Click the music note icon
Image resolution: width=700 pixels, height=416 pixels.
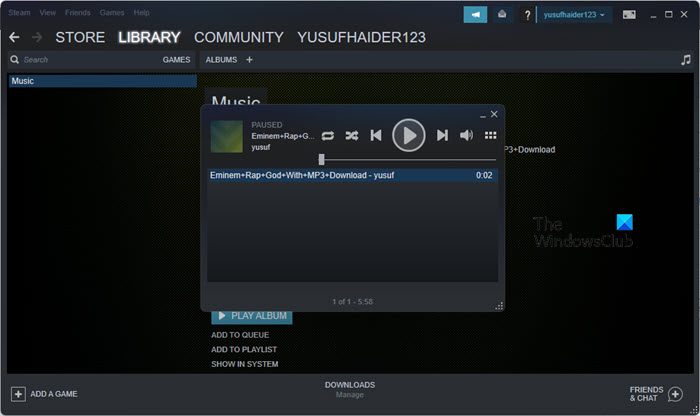click(686, 60)
